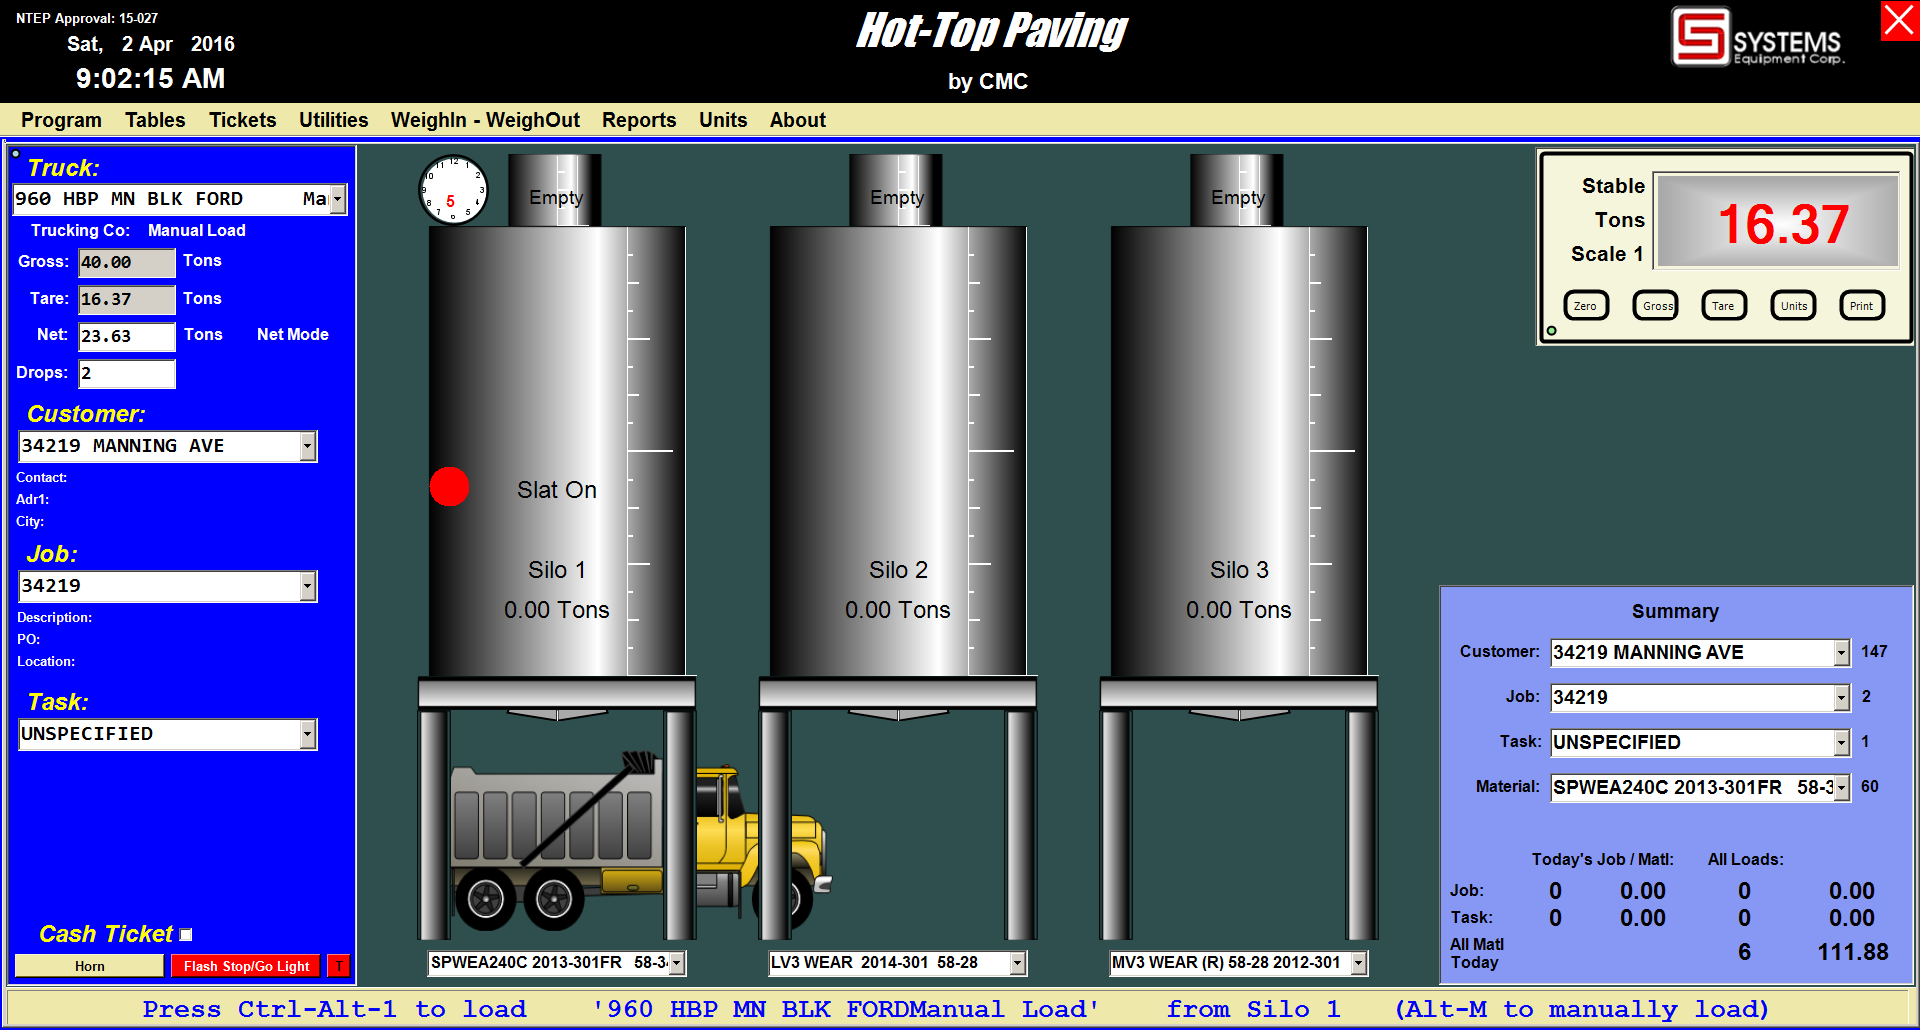Open the Tickets menu

pyautogui.click(x=242, y=120)
